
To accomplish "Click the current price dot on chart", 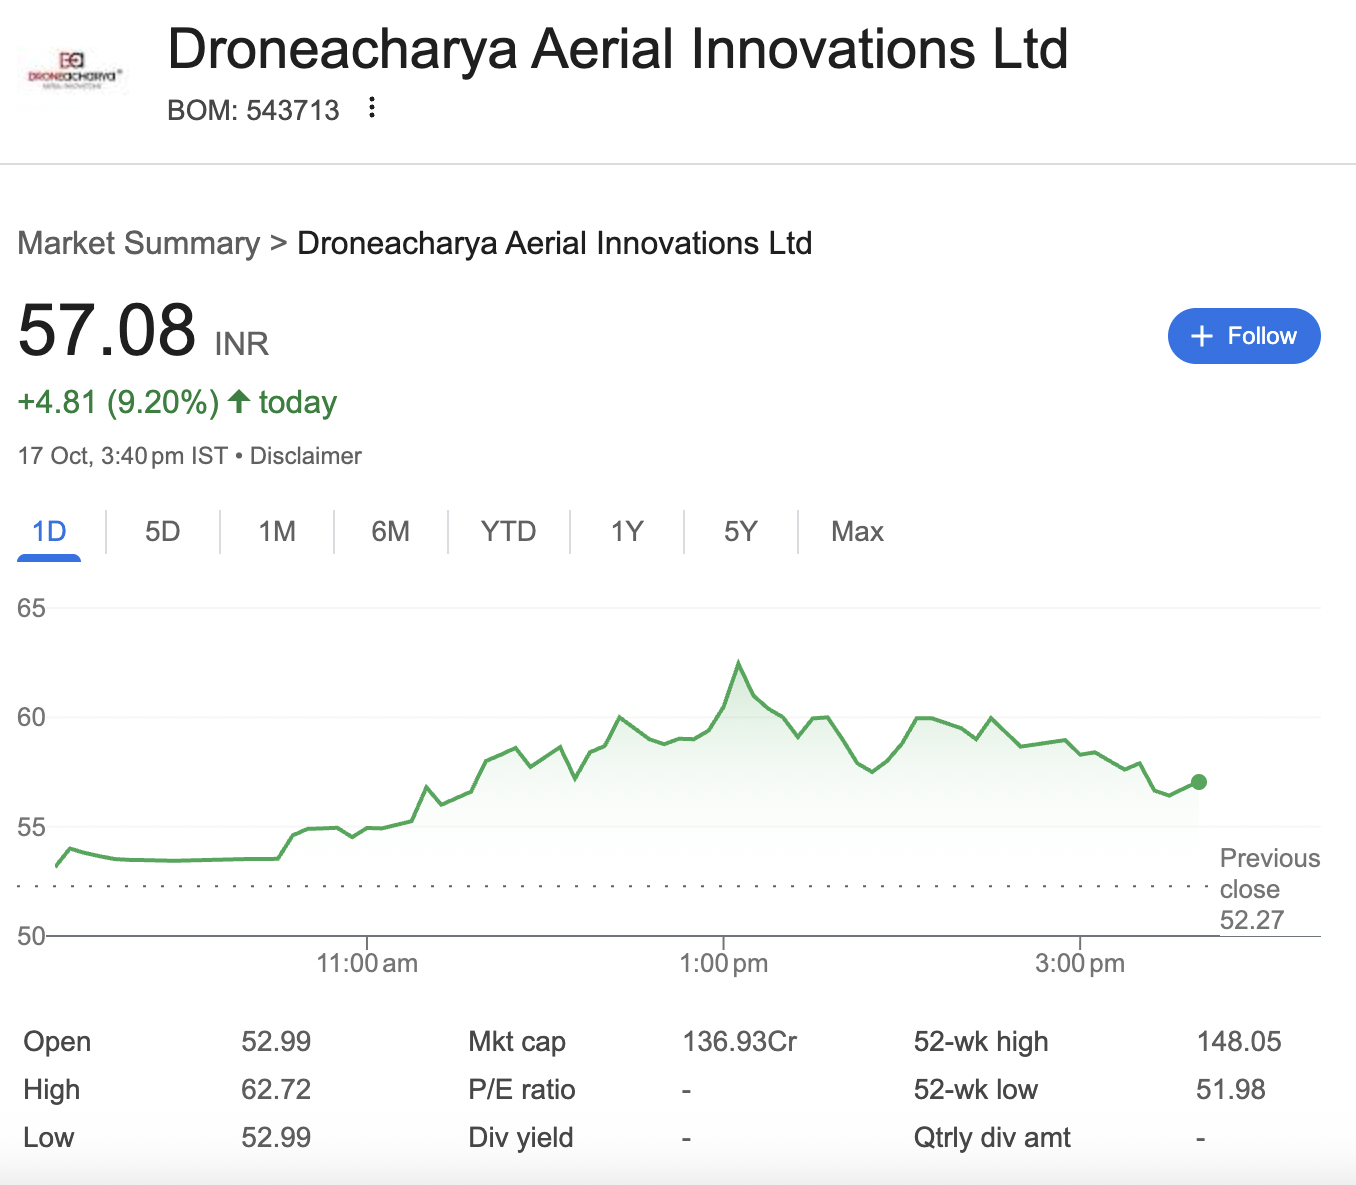I will 1199,782.
